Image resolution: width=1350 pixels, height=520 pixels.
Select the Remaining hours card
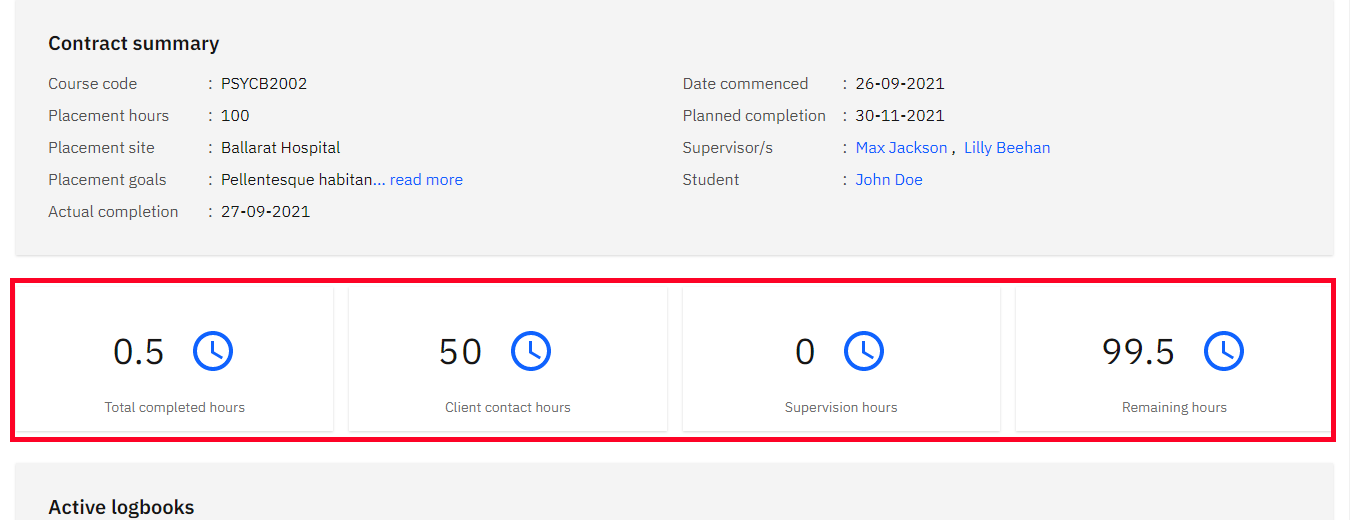click(x=1174, y=360)
